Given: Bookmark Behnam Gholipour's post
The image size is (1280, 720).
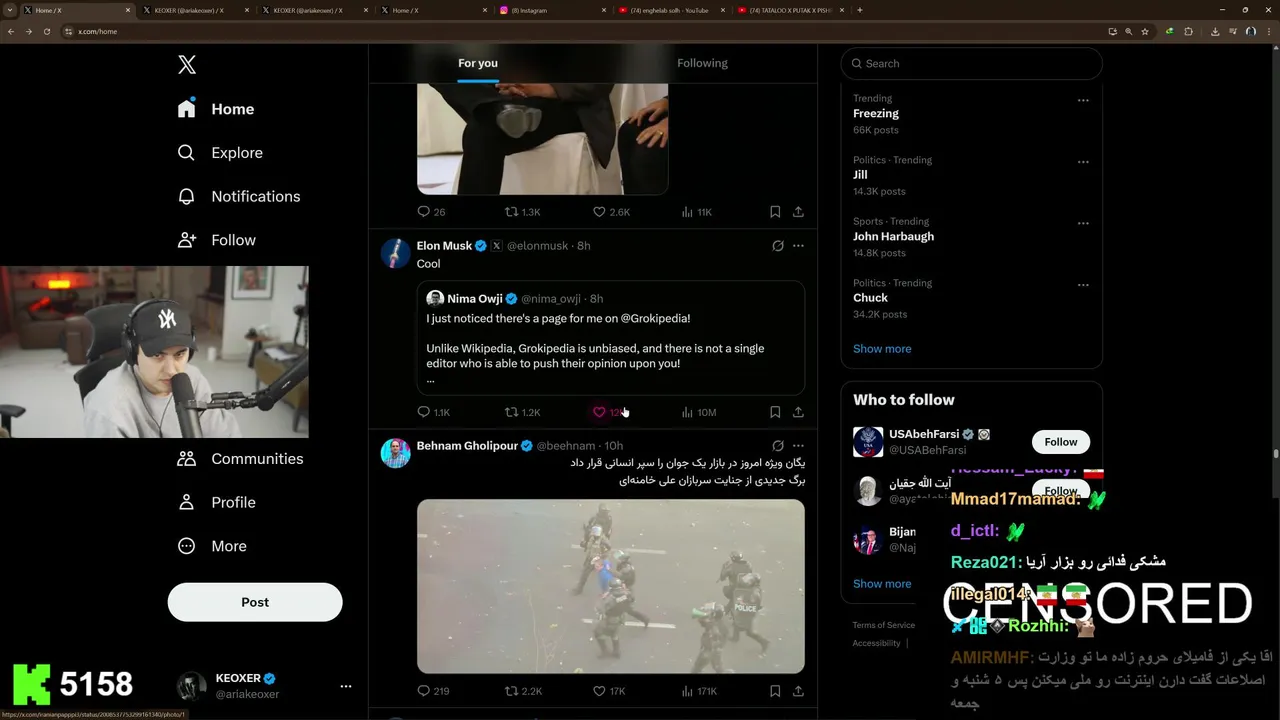Looking at the screenshot, I should (x=775, y=691).
